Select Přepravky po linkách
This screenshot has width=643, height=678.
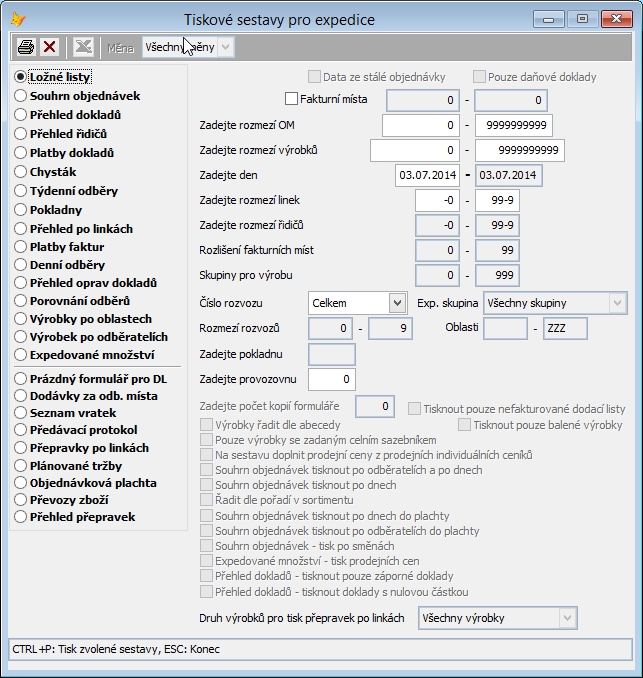20,448
